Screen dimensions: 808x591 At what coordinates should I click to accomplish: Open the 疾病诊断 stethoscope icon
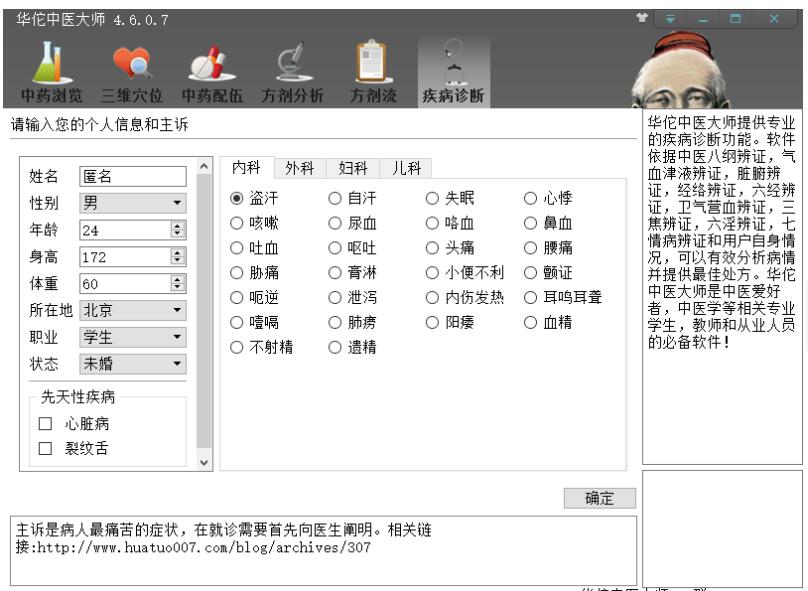[x=453, y=72]
